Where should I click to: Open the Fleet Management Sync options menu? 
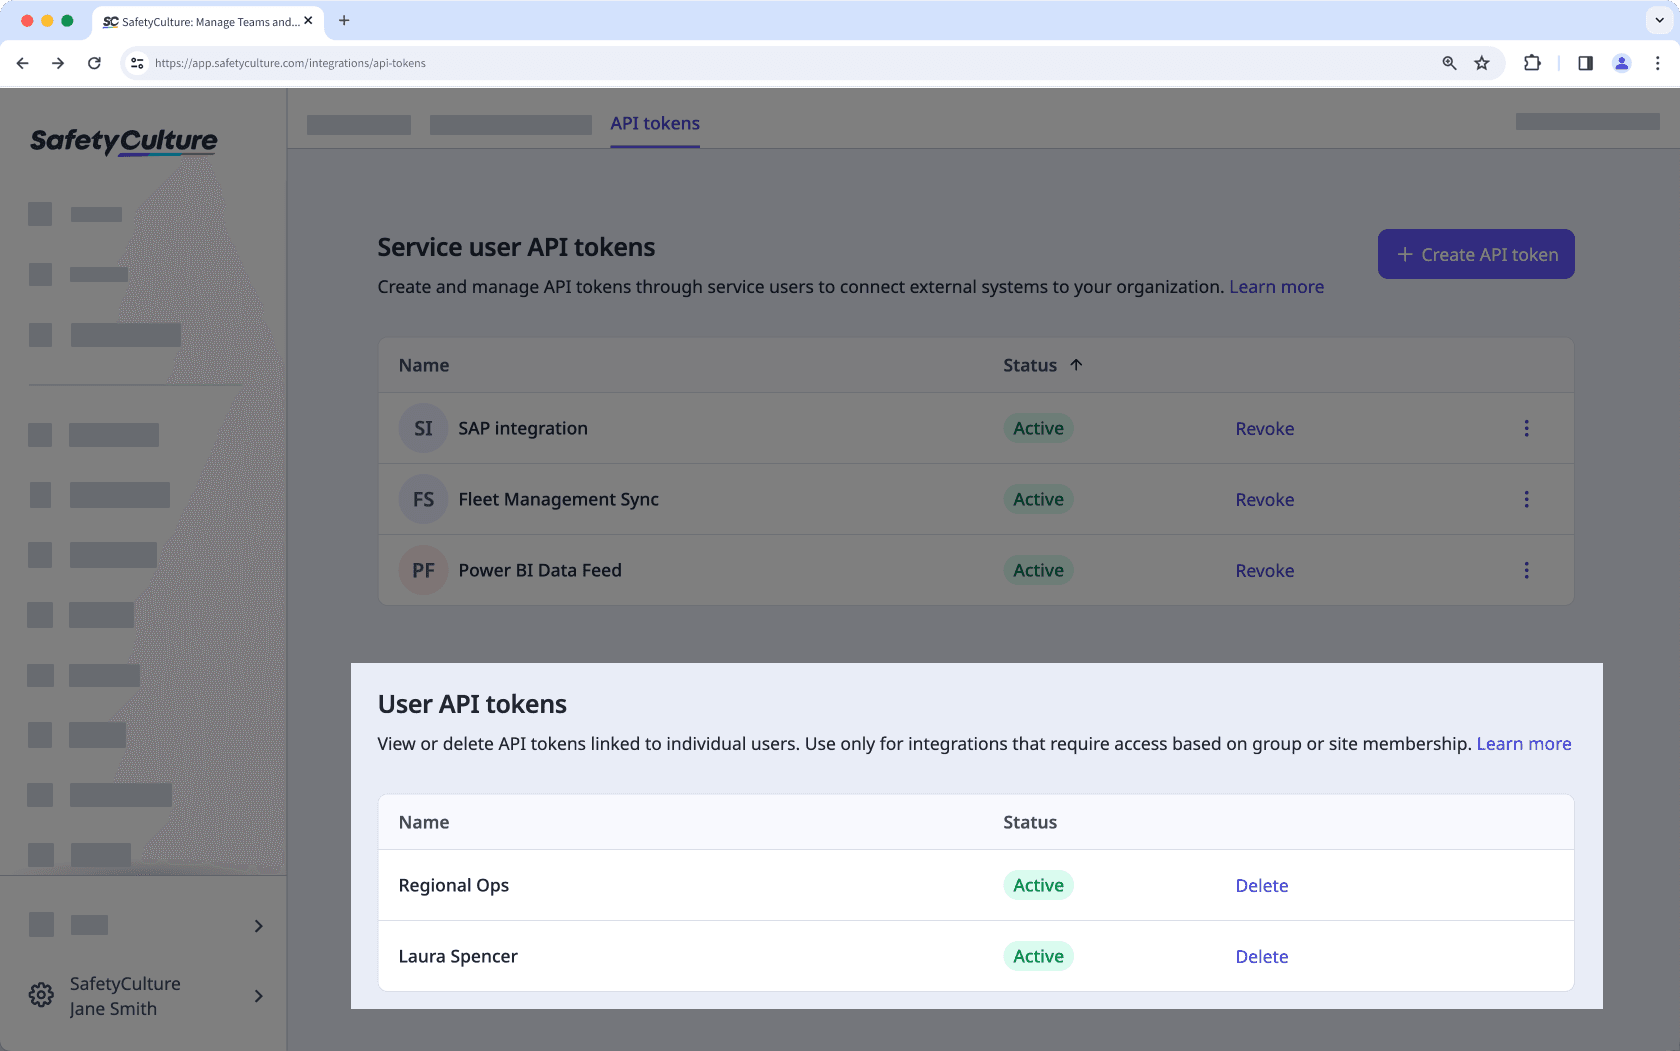pyautogui.click(x=1526, y=499)
